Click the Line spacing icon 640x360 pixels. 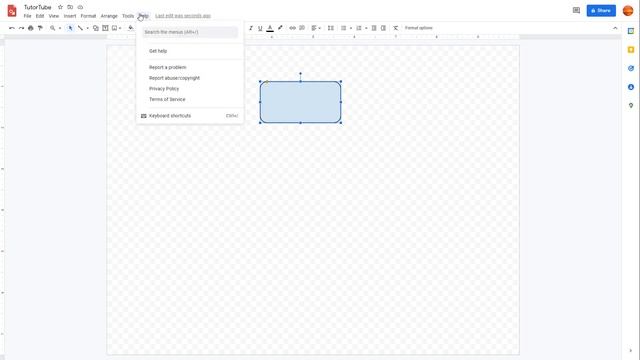pos(331,28)
